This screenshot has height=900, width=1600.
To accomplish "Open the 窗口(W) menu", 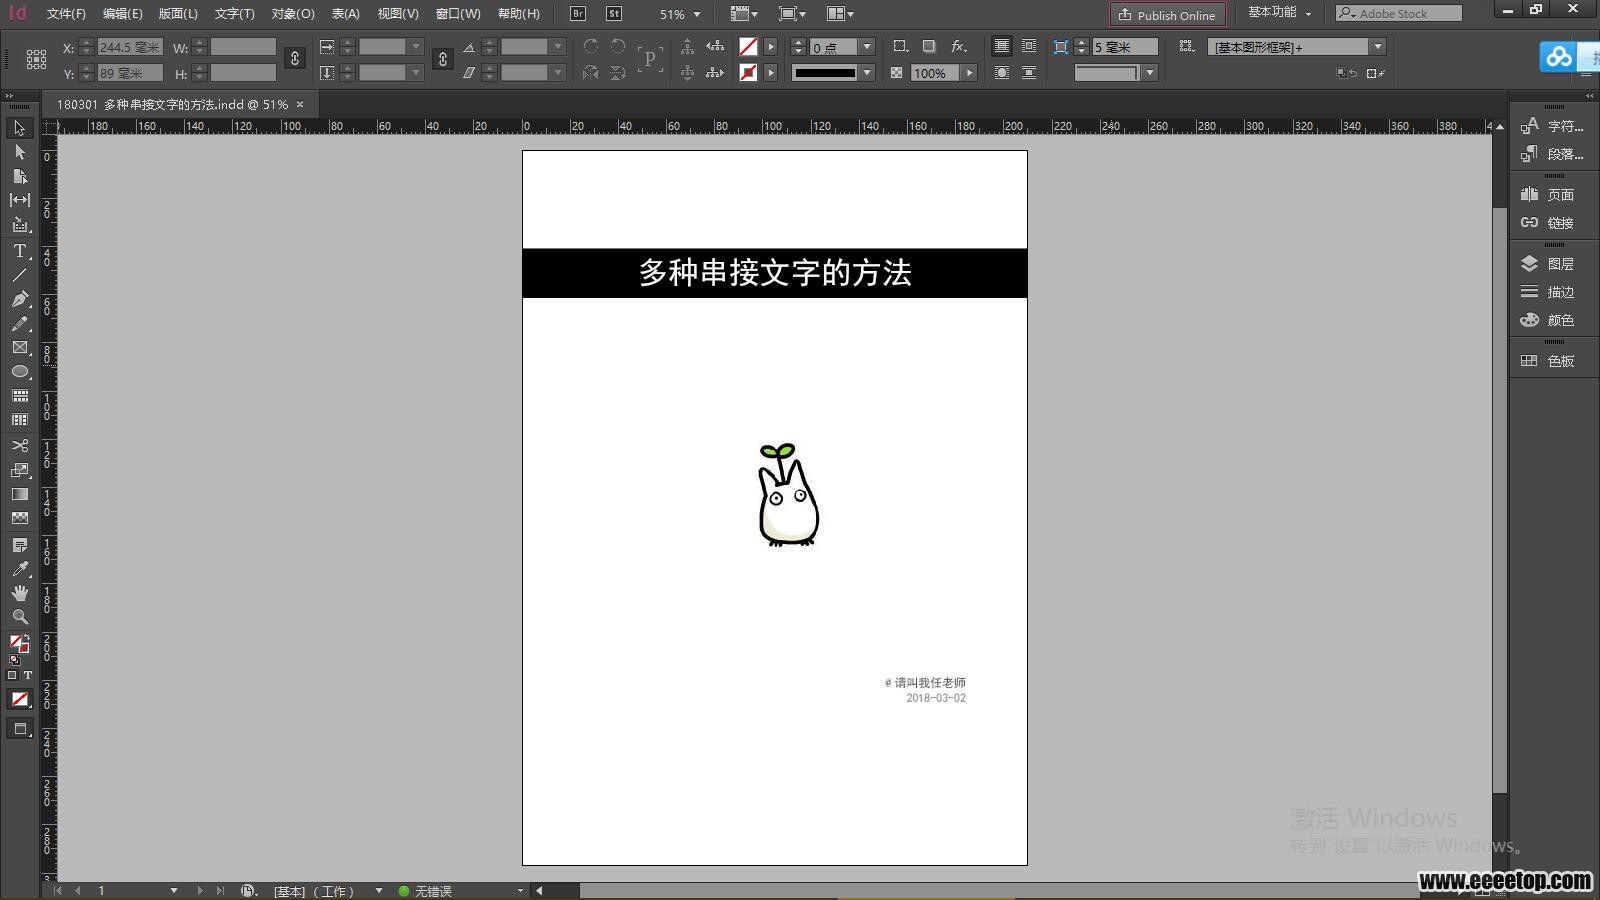I will coord(458,14).
